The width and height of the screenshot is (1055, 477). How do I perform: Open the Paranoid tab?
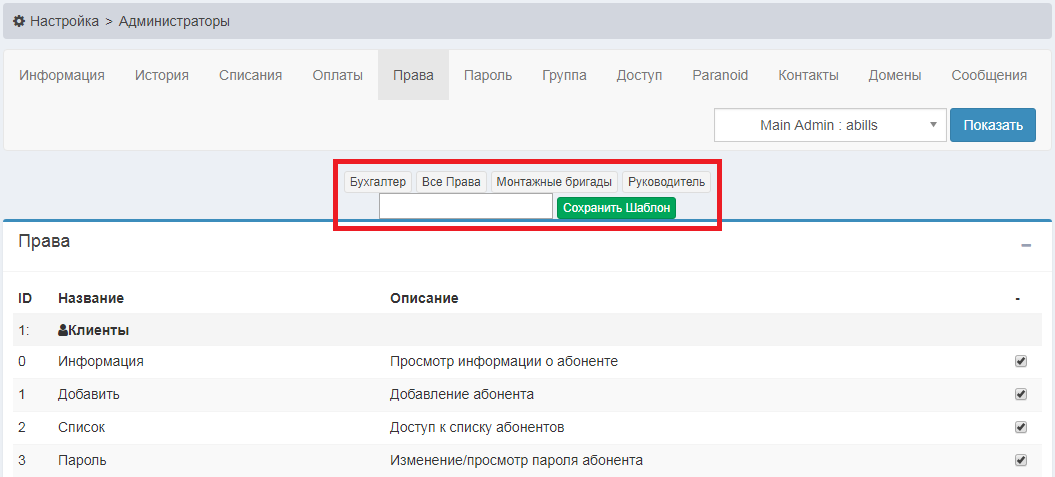[x=720, y=75]
